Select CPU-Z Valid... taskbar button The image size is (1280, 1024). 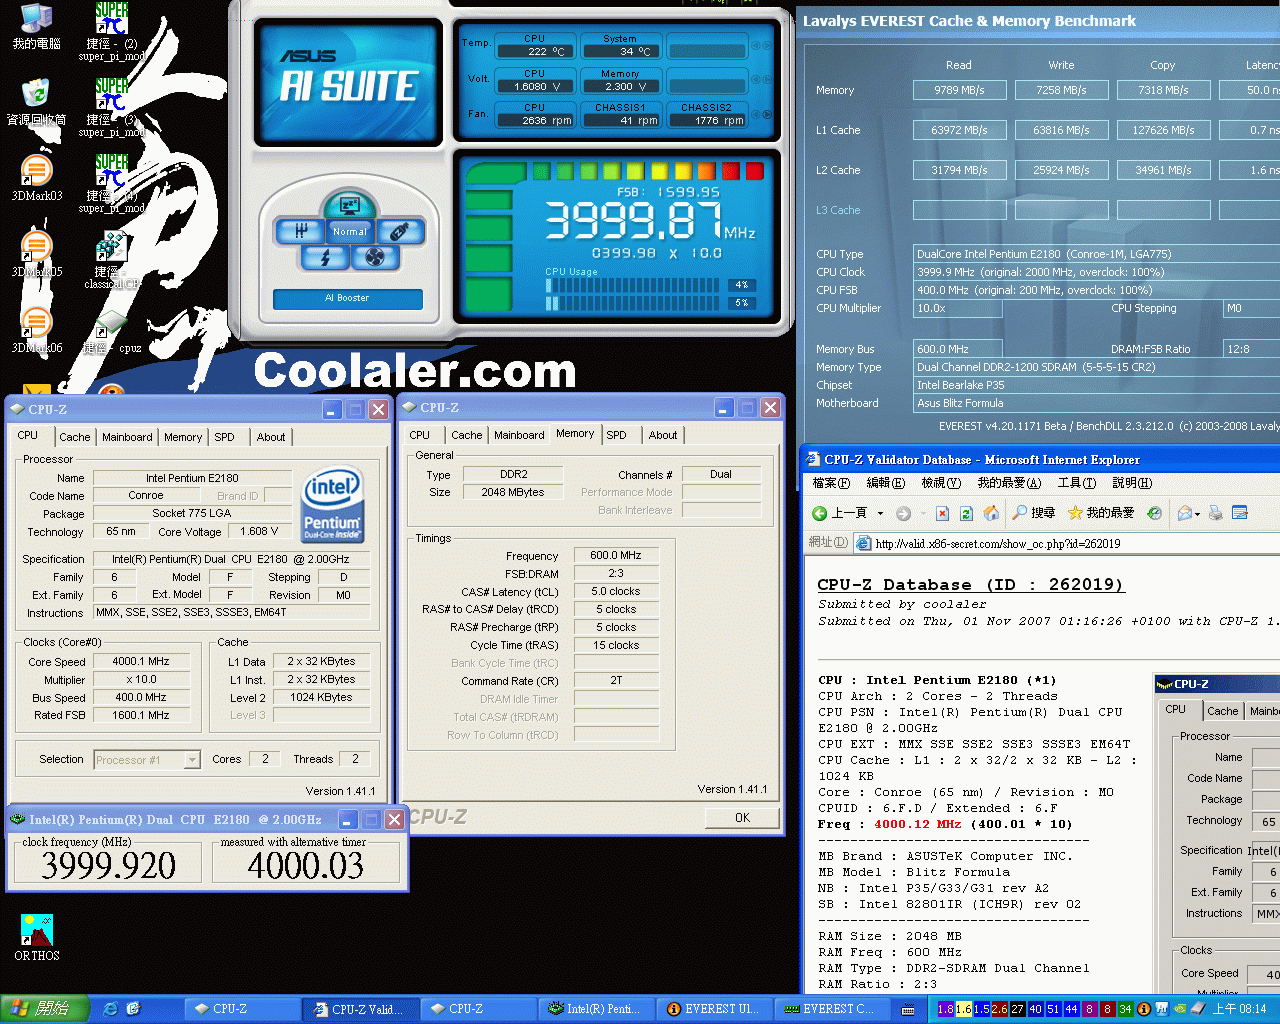tap(358, 1009)
